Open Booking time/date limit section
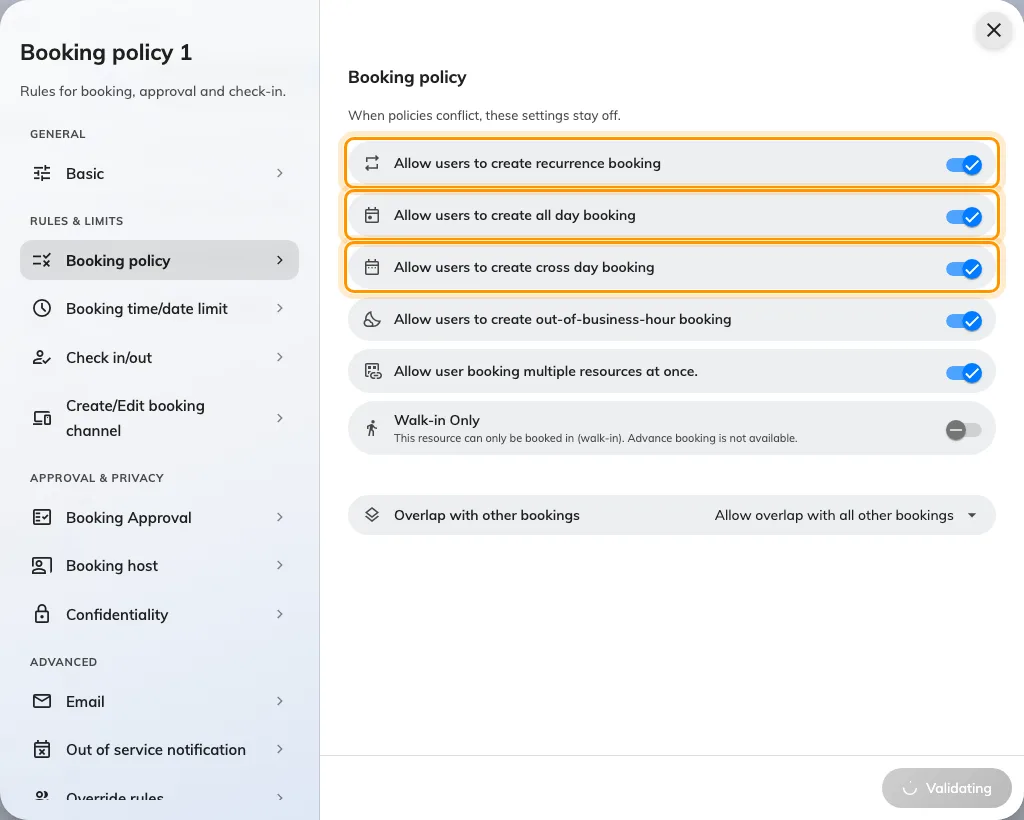The image size is (1024, 820). point(159,308)
